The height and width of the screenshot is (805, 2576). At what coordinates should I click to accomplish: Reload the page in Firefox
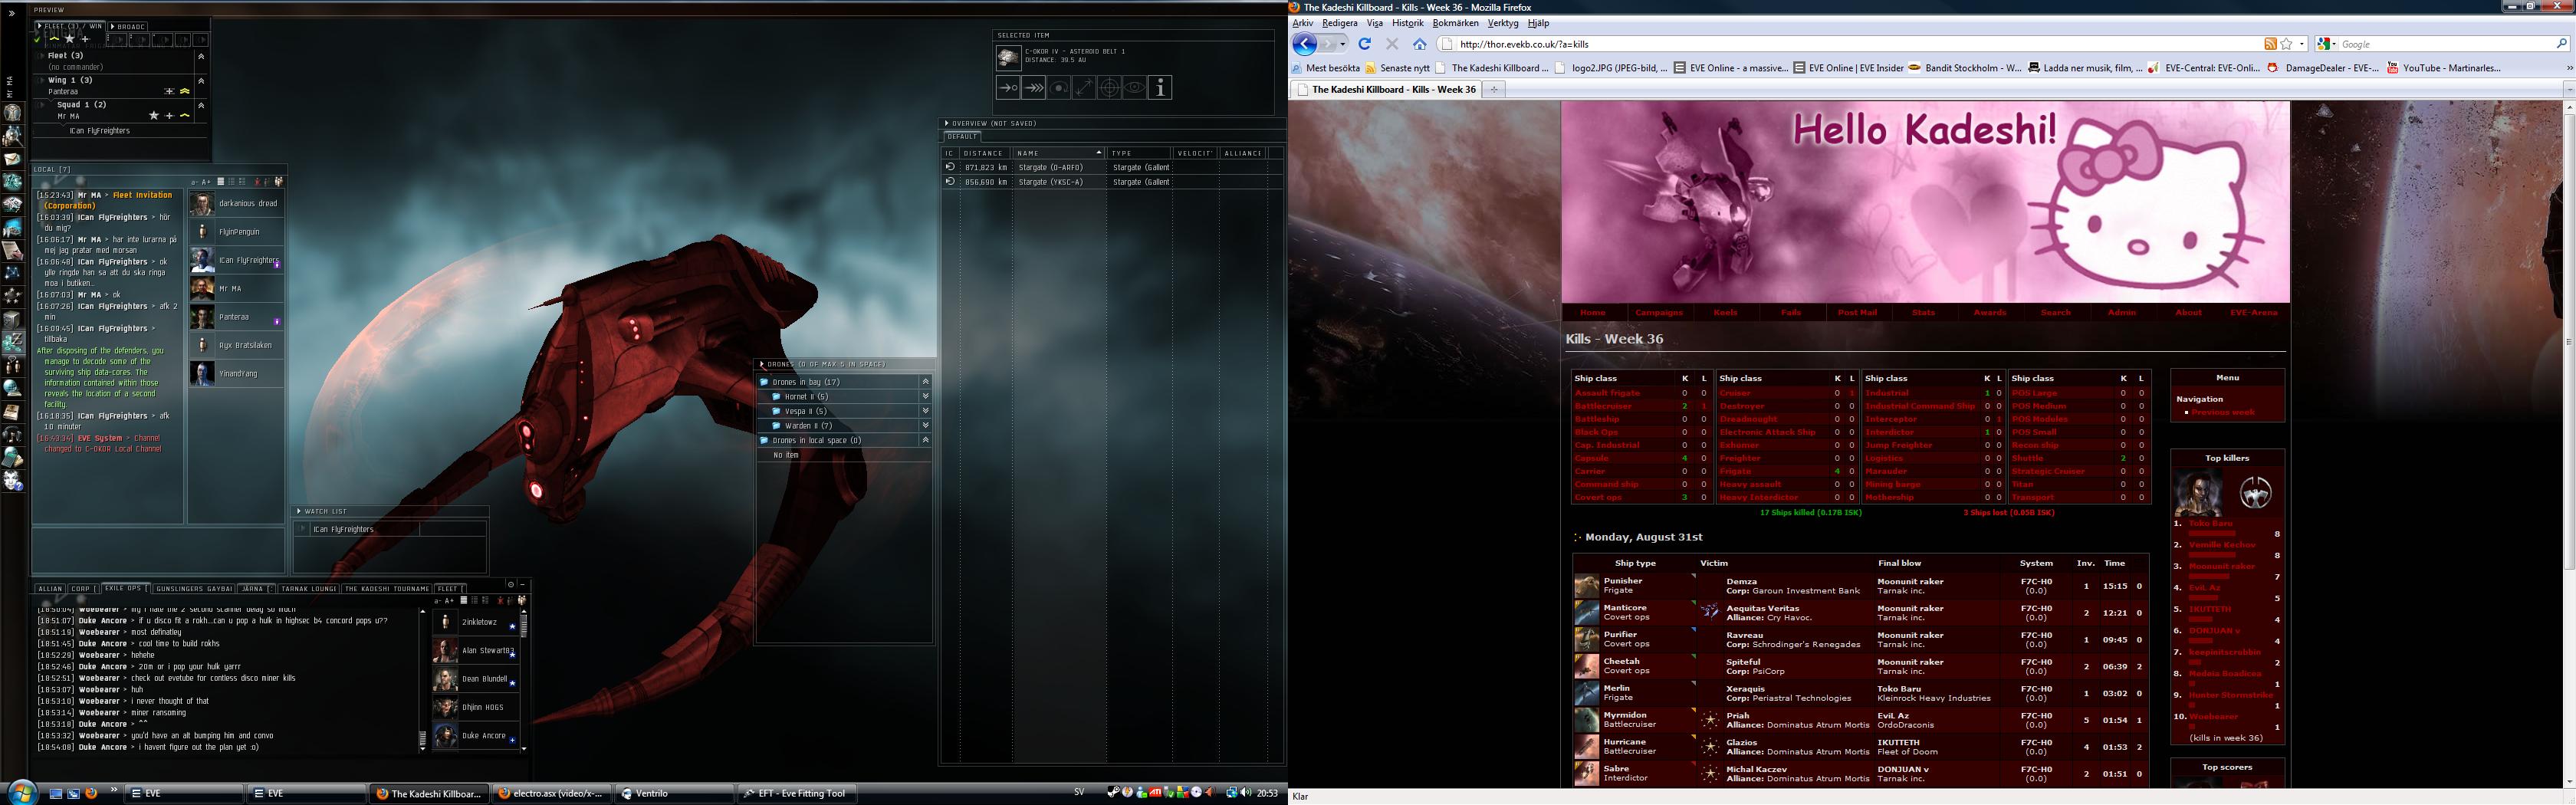point(1364,44)
